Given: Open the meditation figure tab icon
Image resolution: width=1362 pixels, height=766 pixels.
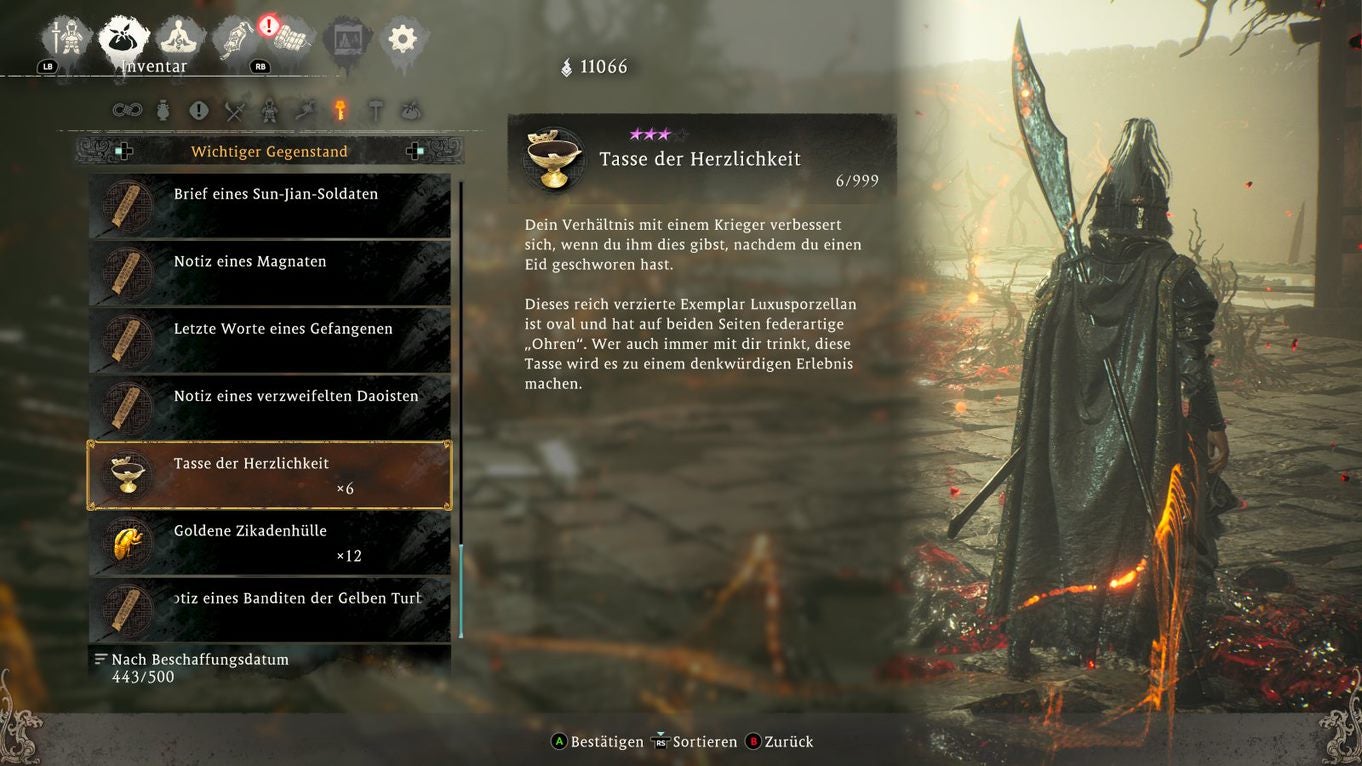Looking at the screenshot, I should tap(180, 38).
